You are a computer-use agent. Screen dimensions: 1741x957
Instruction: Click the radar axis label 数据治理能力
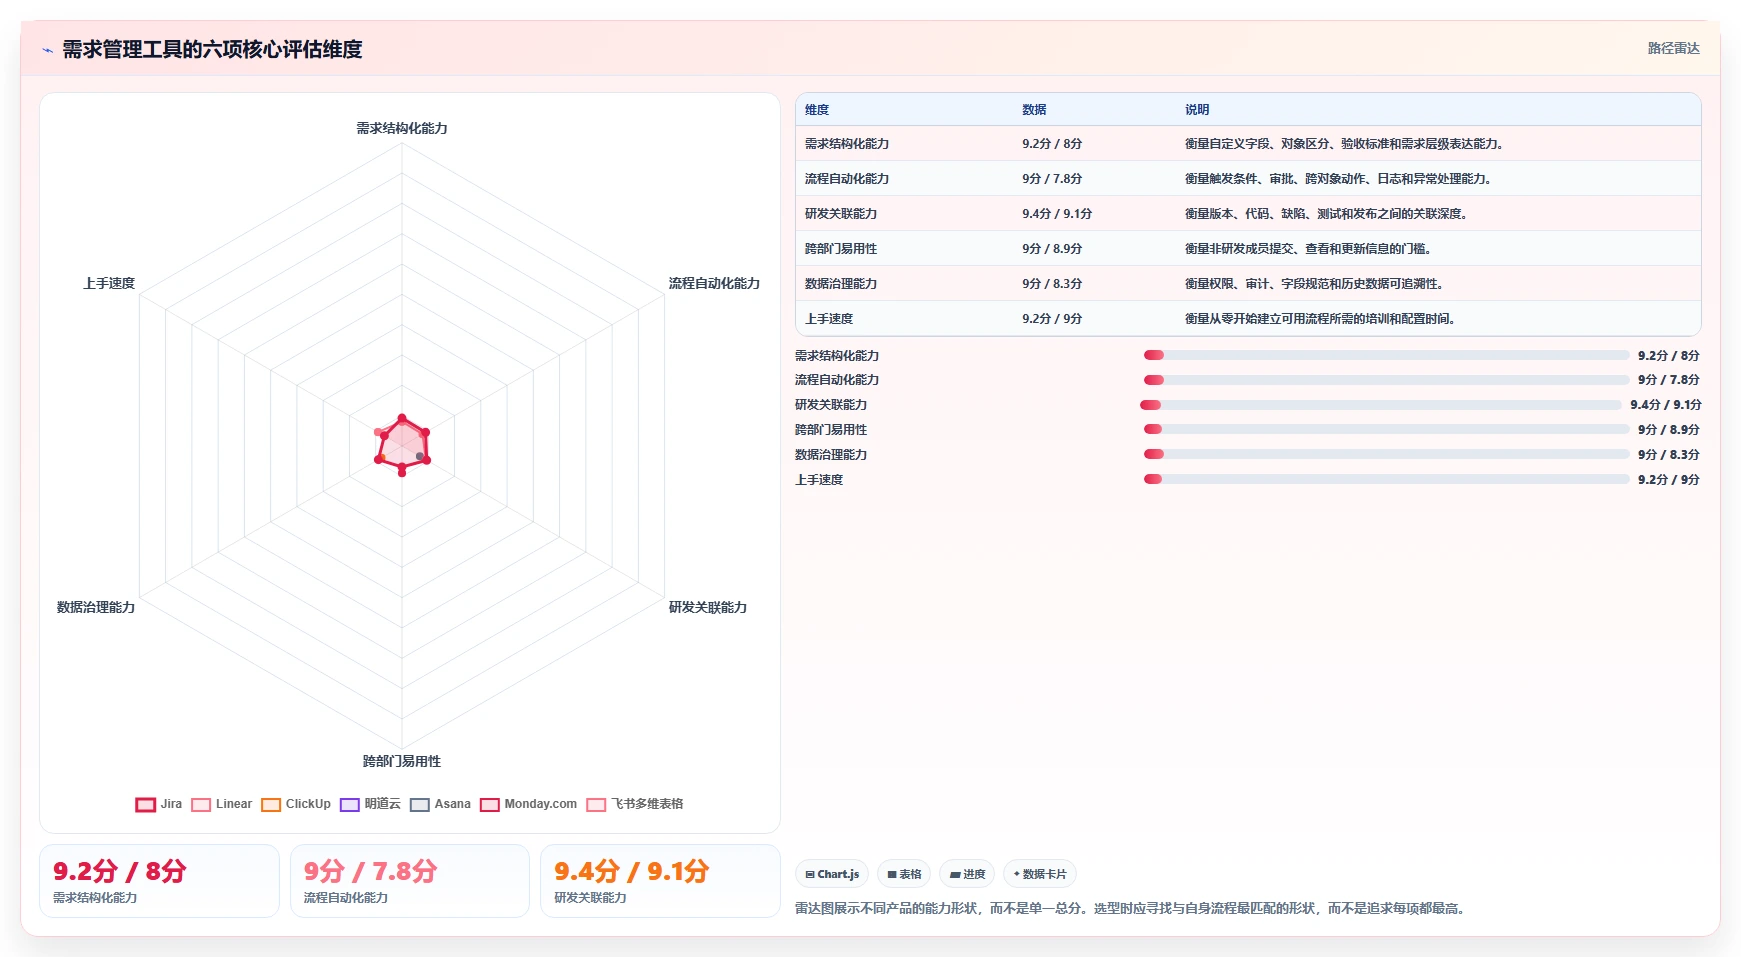point(96,608)
